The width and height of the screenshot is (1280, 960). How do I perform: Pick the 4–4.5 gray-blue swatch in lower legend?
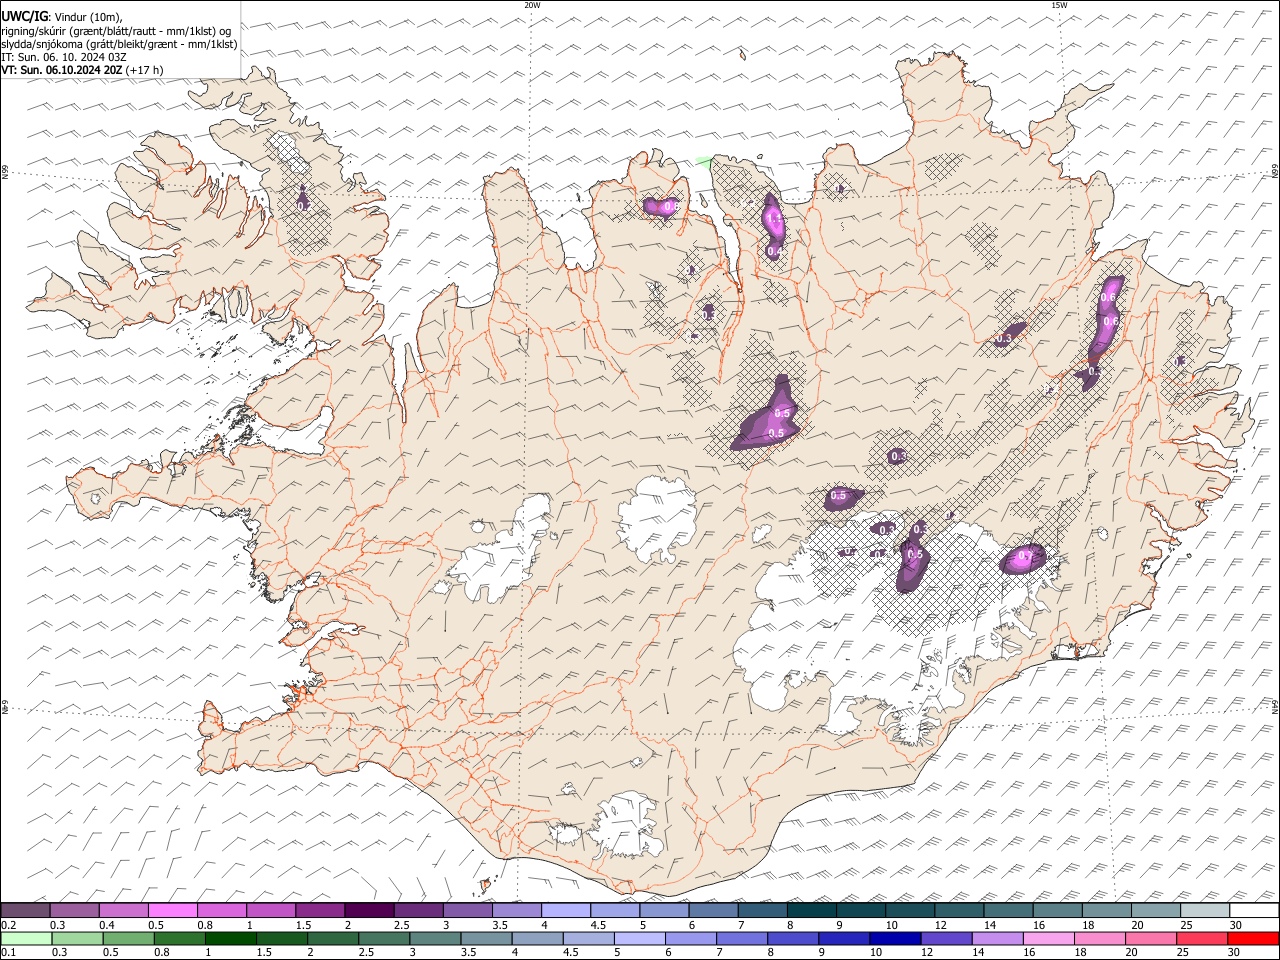click(x=537, y=938)
